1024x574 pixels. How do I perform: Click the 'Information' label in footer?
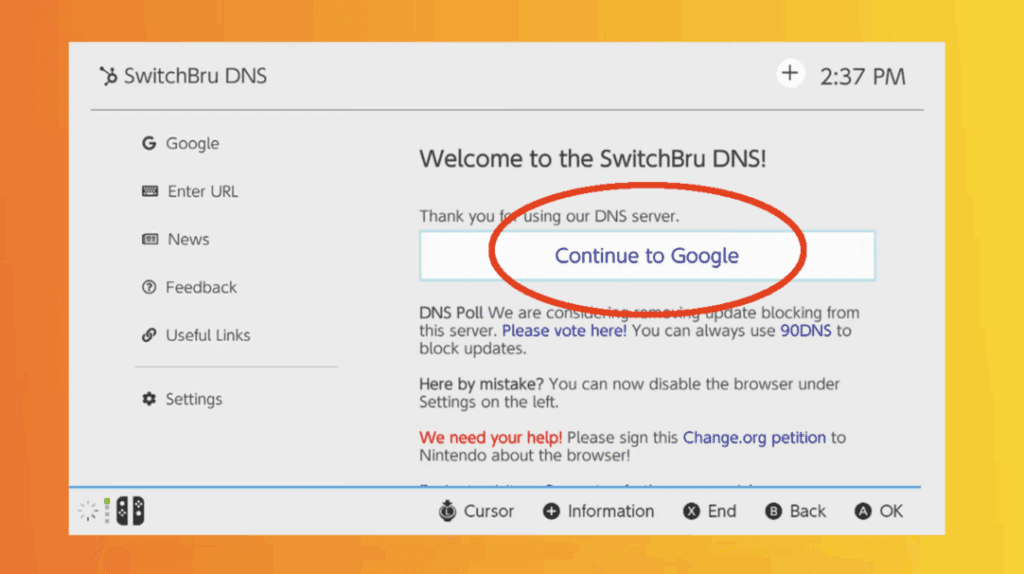(611, 511)
